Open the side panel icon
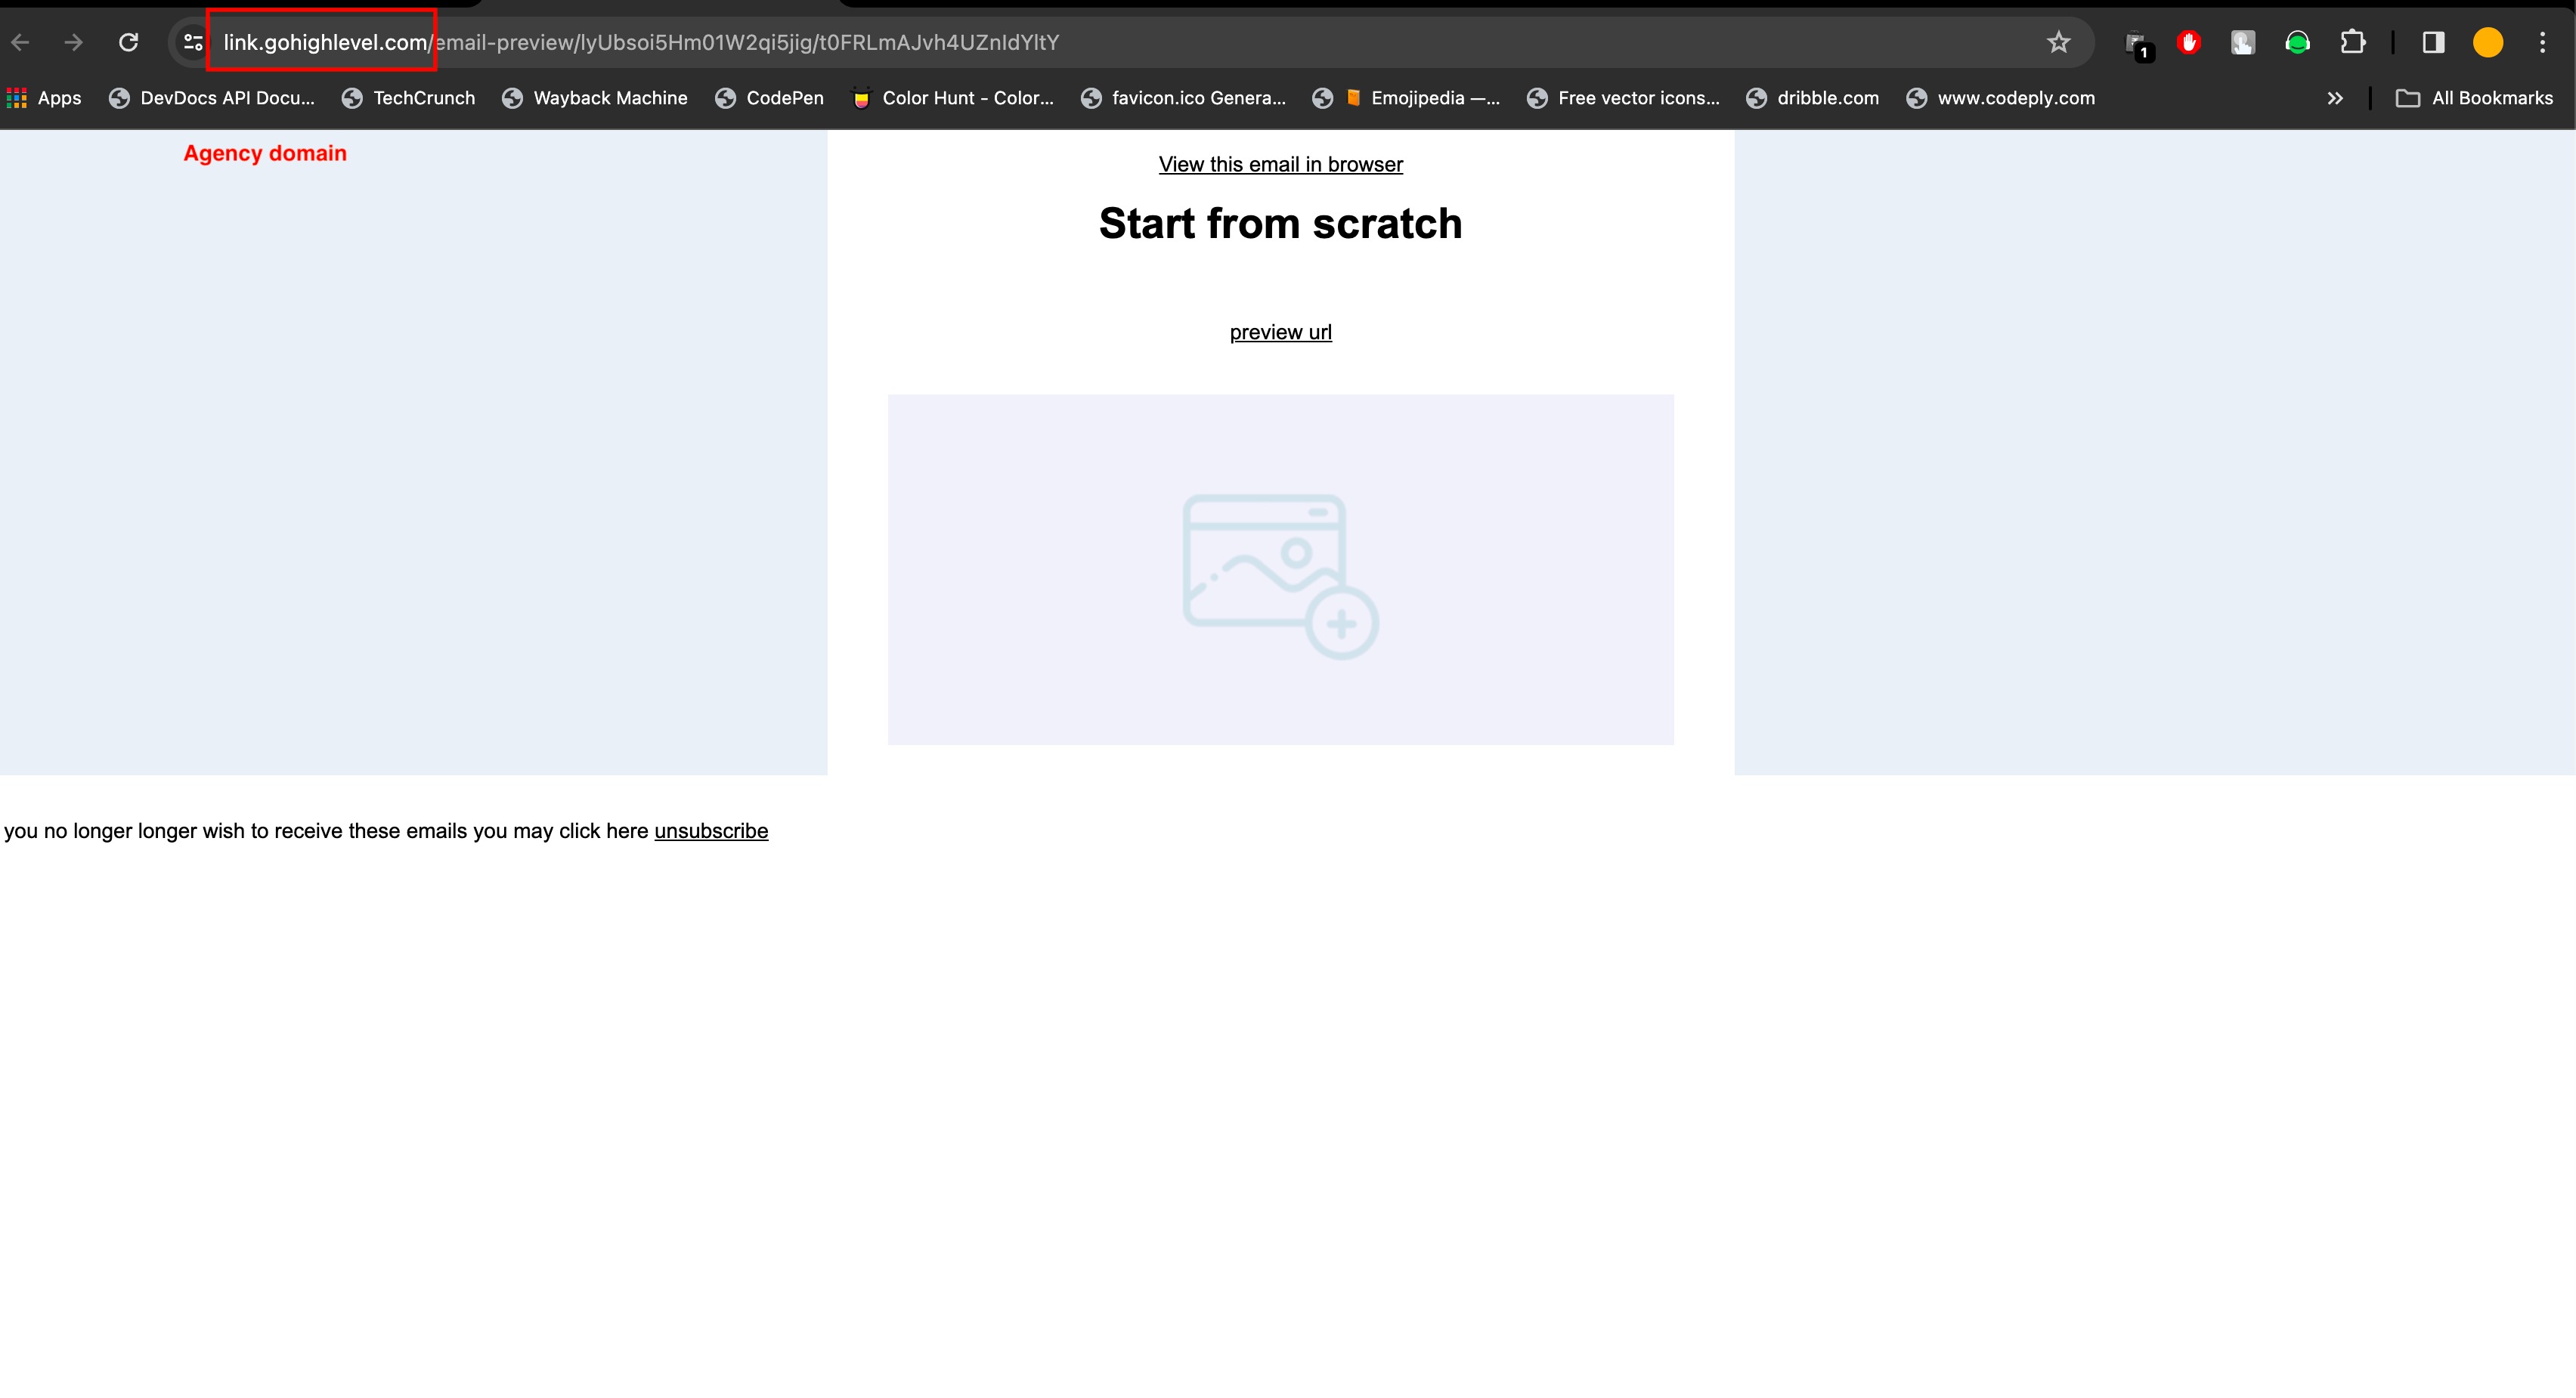The width and height of the screenshot is (2576, 1398). click(x=2433, y=42)
